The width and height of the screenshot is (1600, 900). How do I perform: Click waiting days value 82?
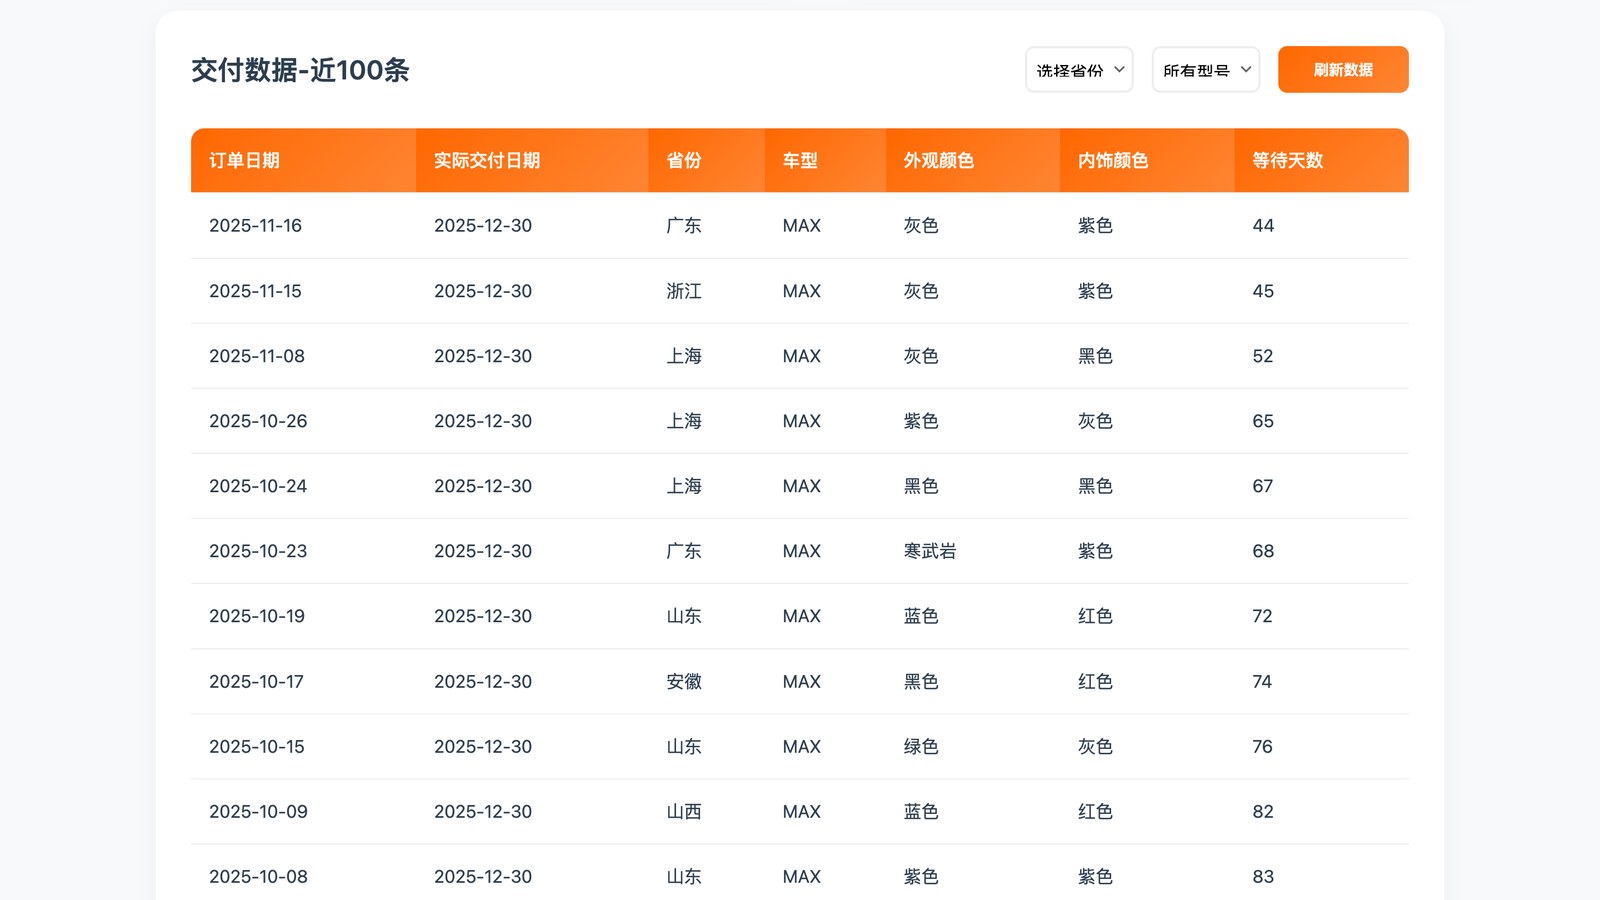tap(1263, 811)
